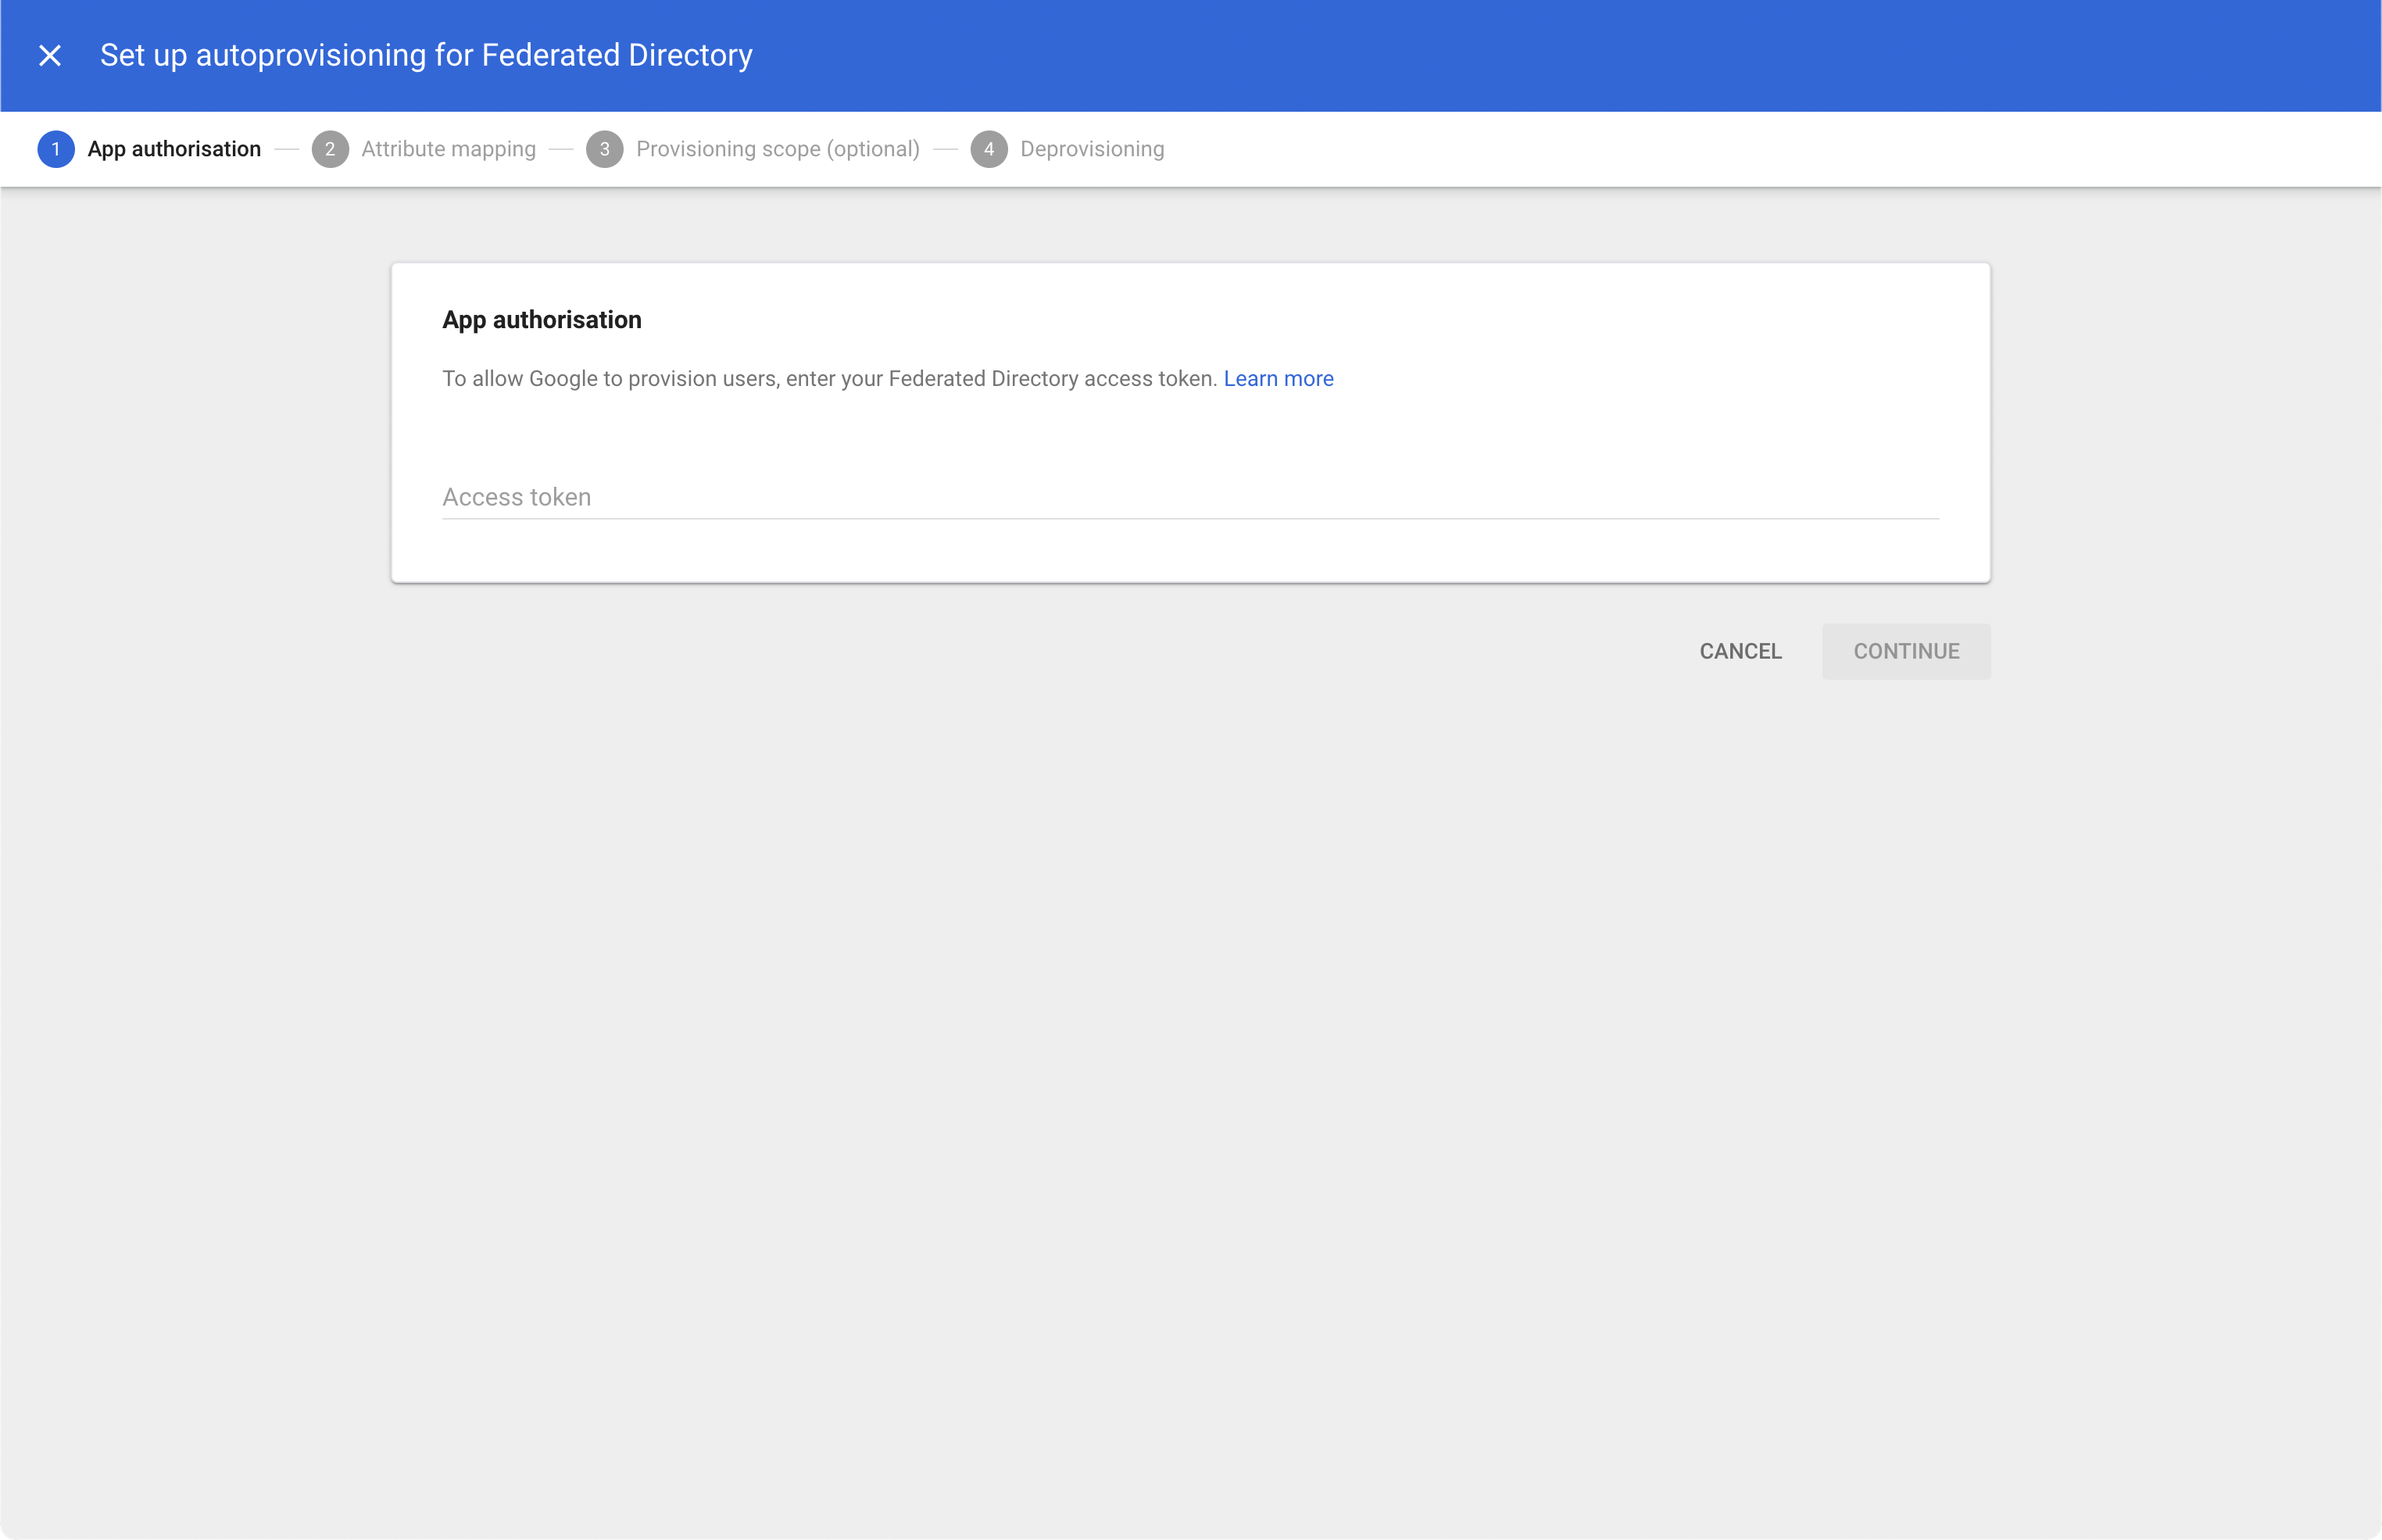Select the Provisioning scope (optional) step label
The image size is (2382, 1540).
coord(778,148)
